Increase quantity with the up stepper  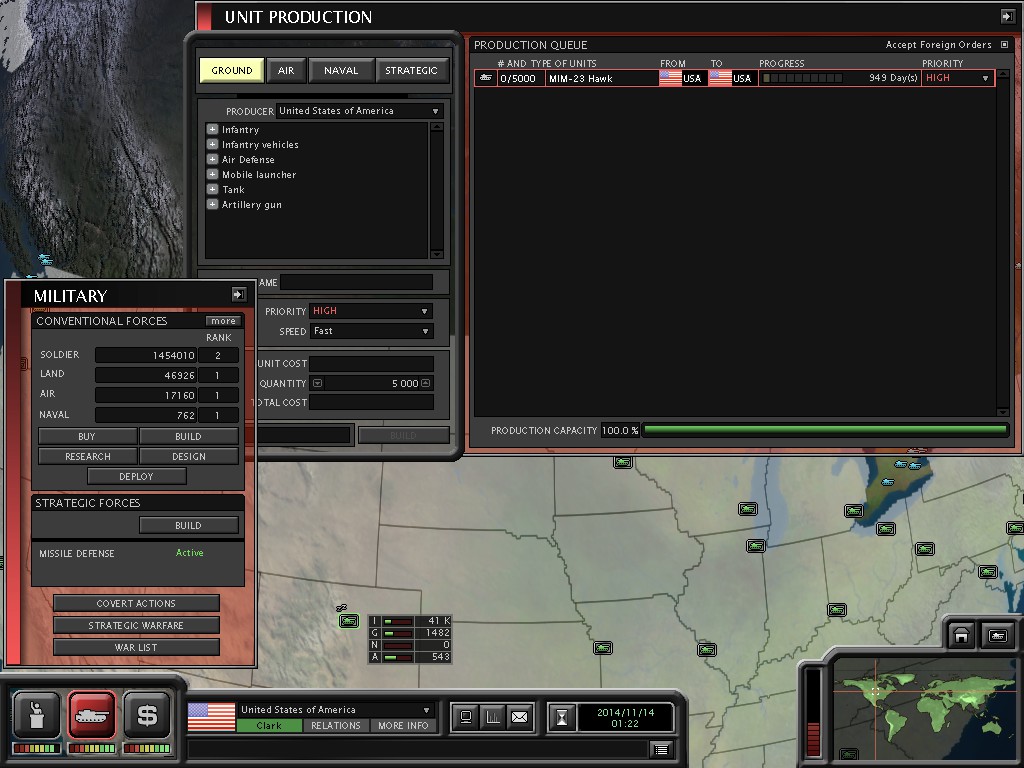pos(426,383)
